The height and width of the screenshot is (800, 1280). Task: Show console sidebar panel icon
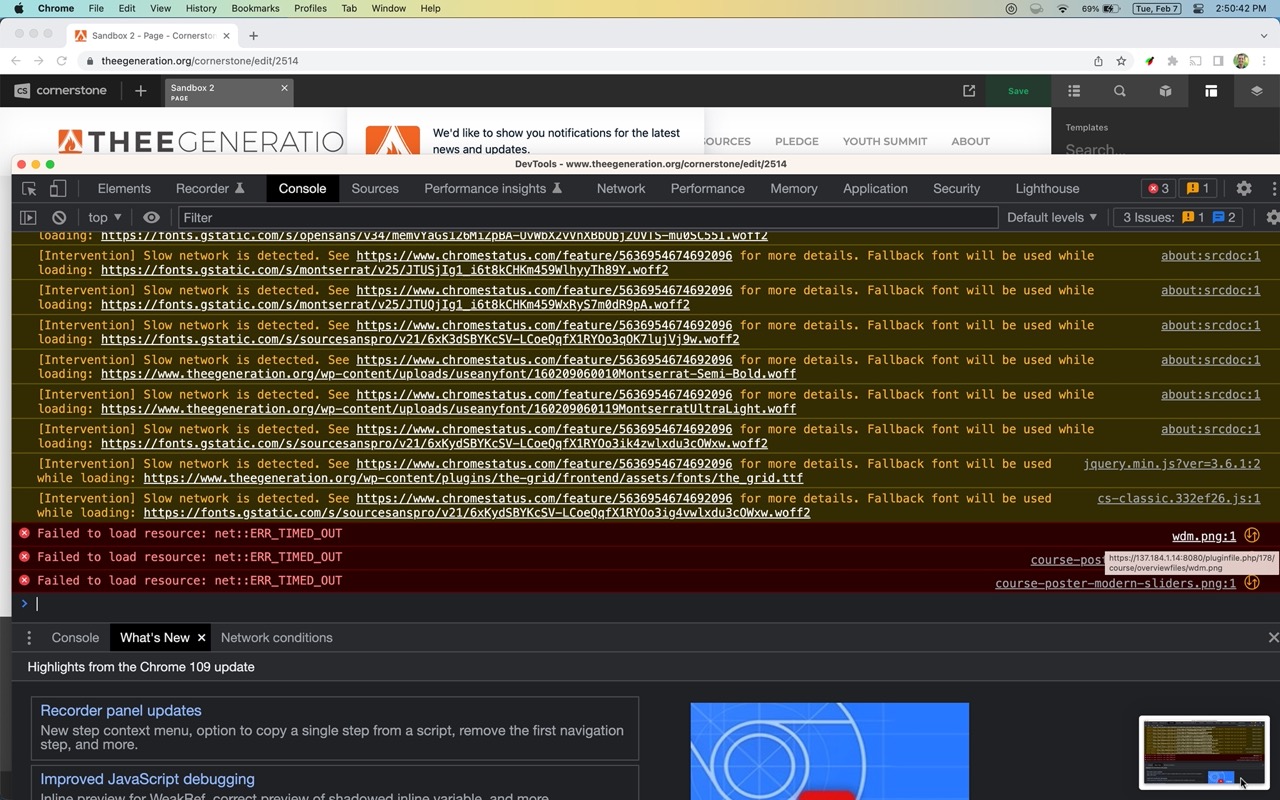pos(28,218)
